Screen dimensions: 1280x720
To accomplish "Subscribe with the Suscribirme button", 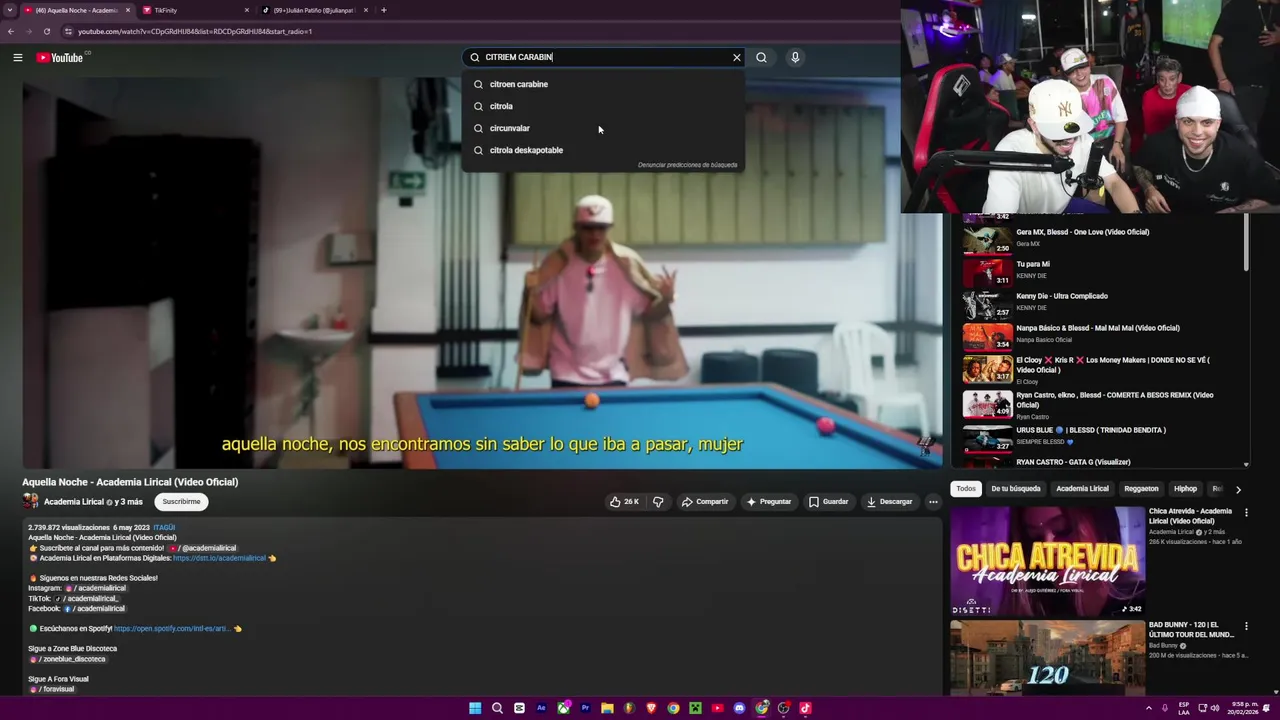I will pos(182,502).
